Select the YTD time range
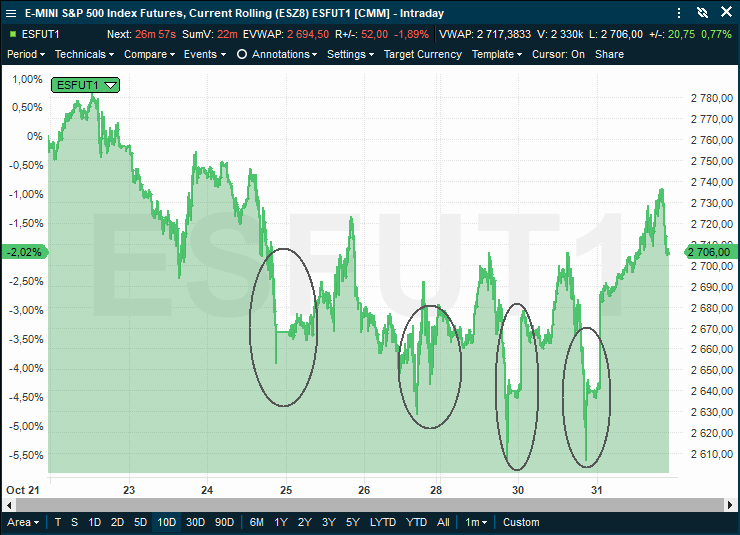The height and width of the screenshot is (535, 740). pos(416,522)
